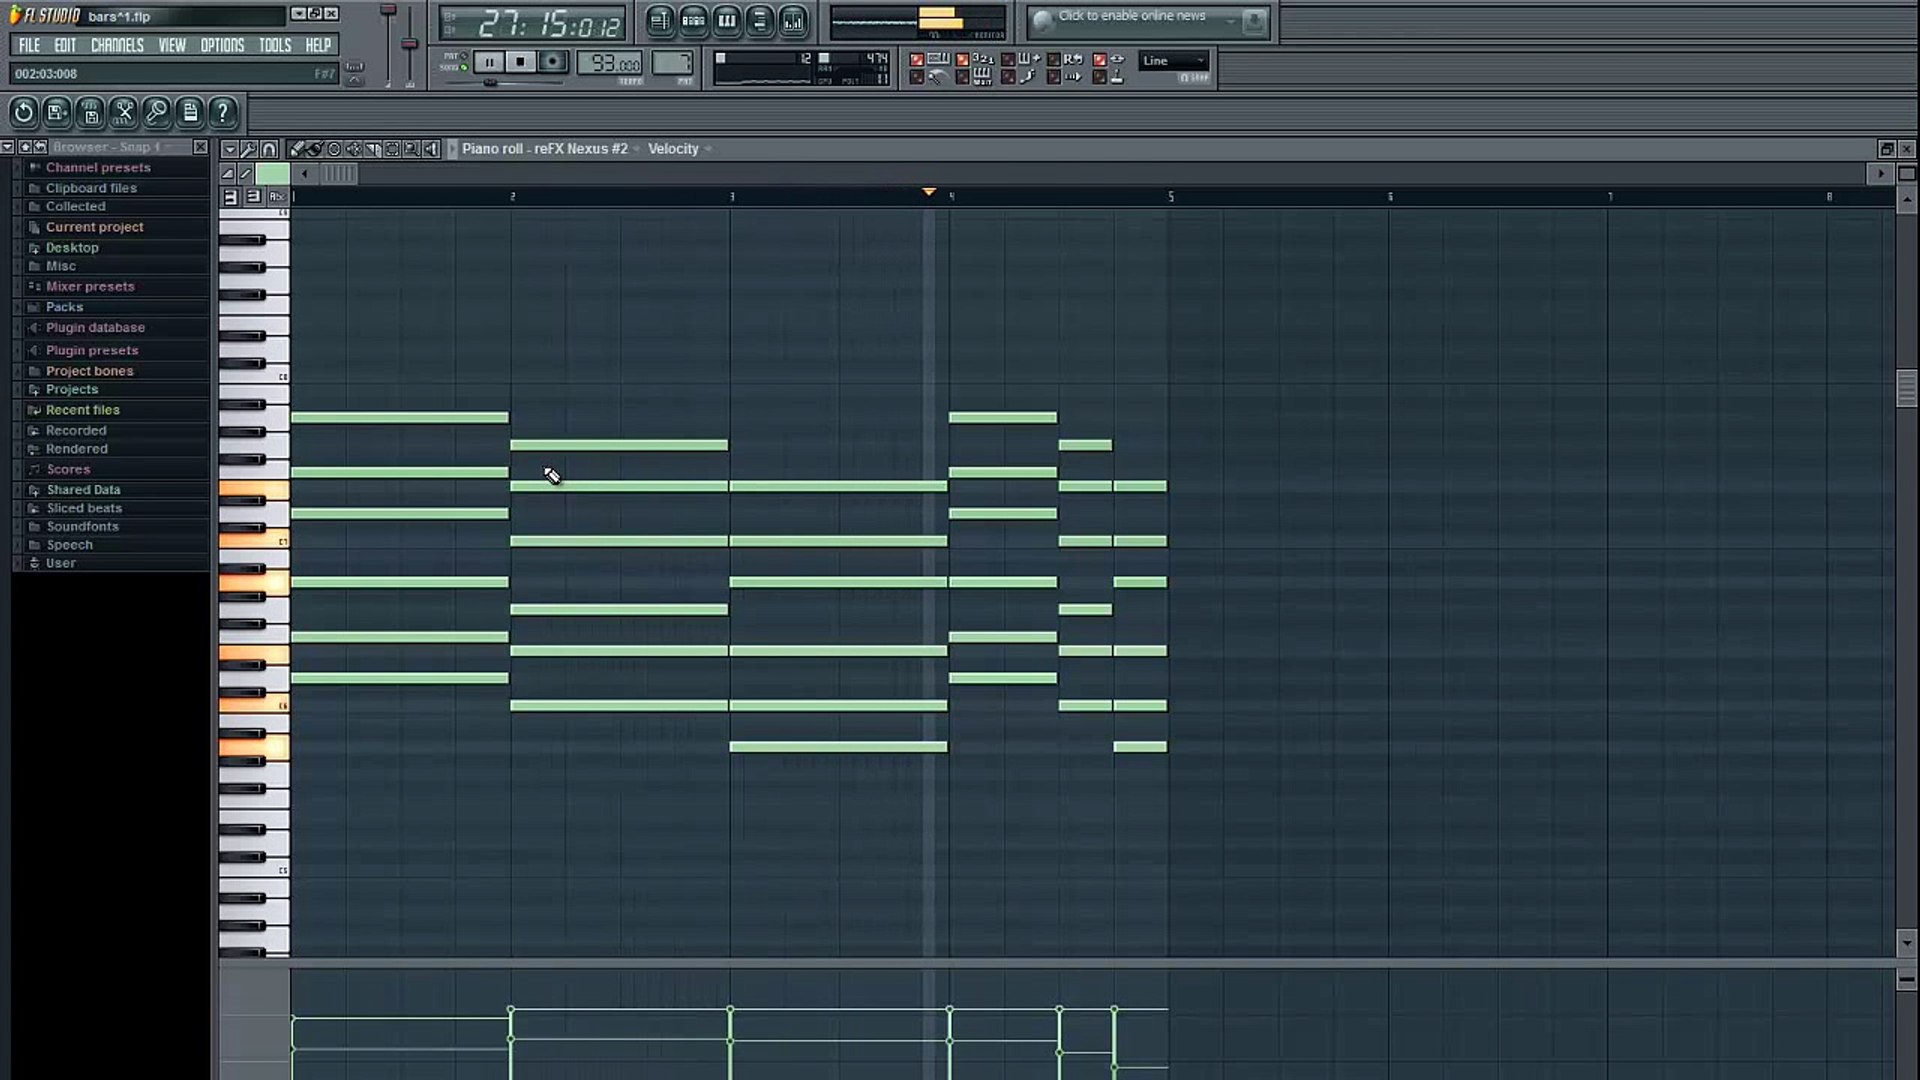Open the mixer window shortcut icon

(x=792, y=21)
